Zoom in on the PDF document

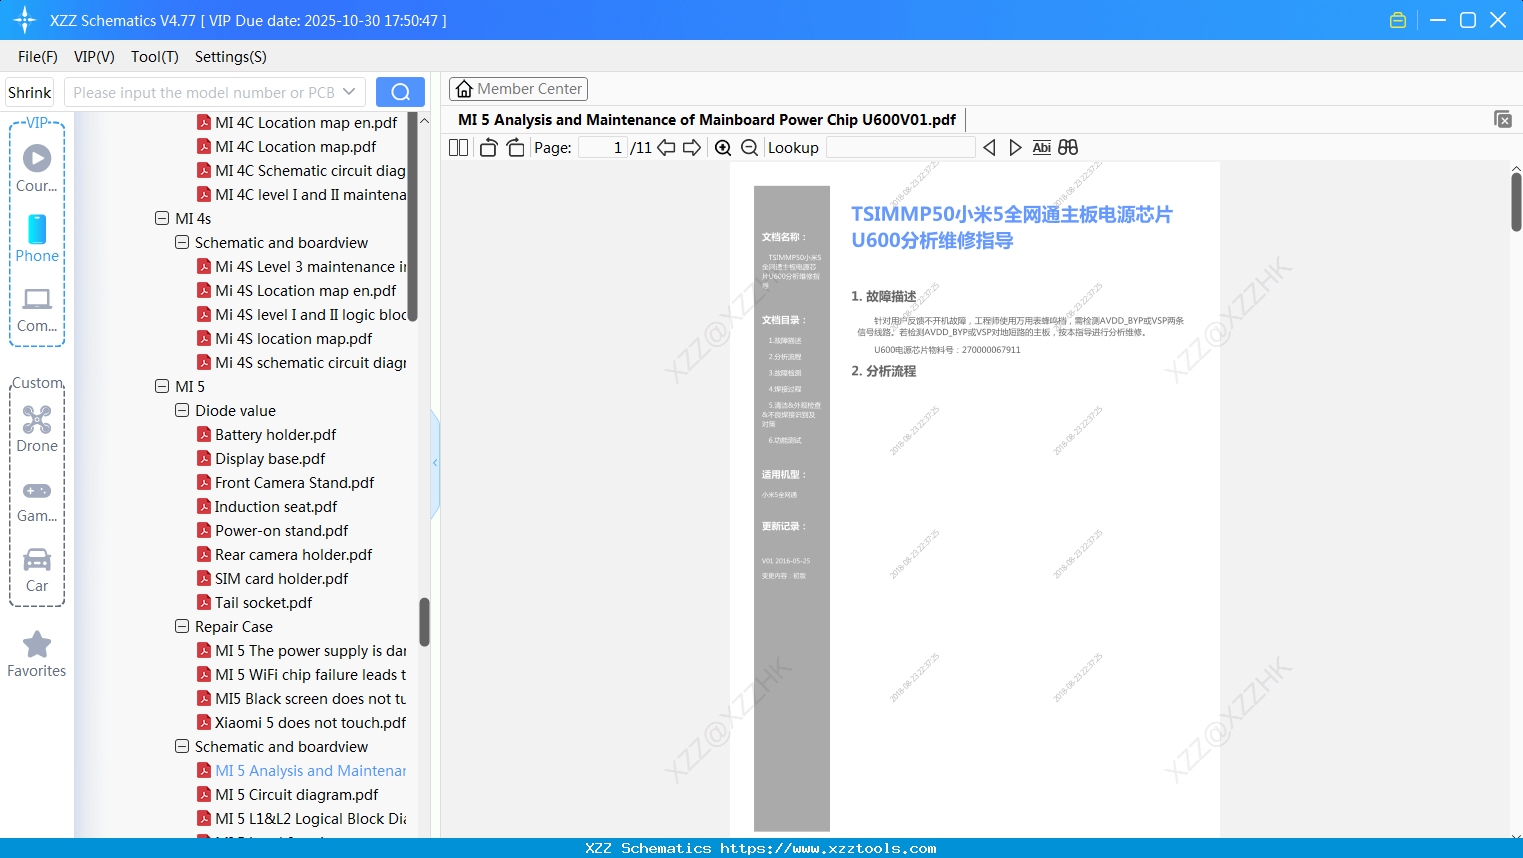click(x=722, y=147)
